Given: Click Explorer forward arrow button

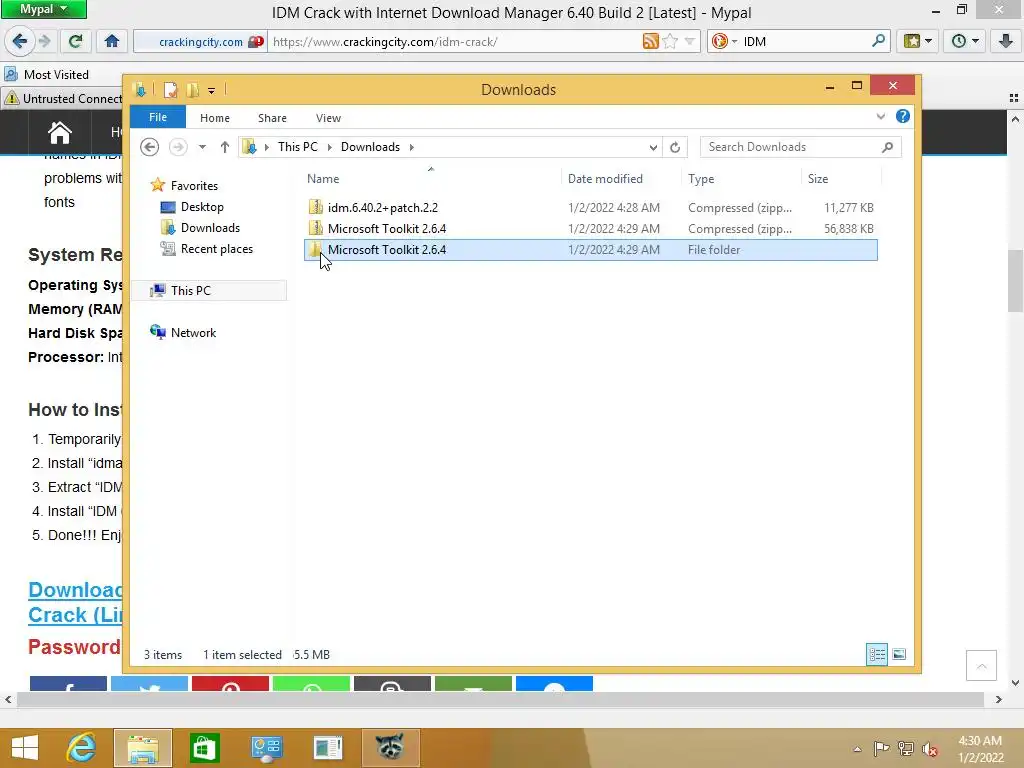Looking at the screenshot, I should tap(178, 147).
